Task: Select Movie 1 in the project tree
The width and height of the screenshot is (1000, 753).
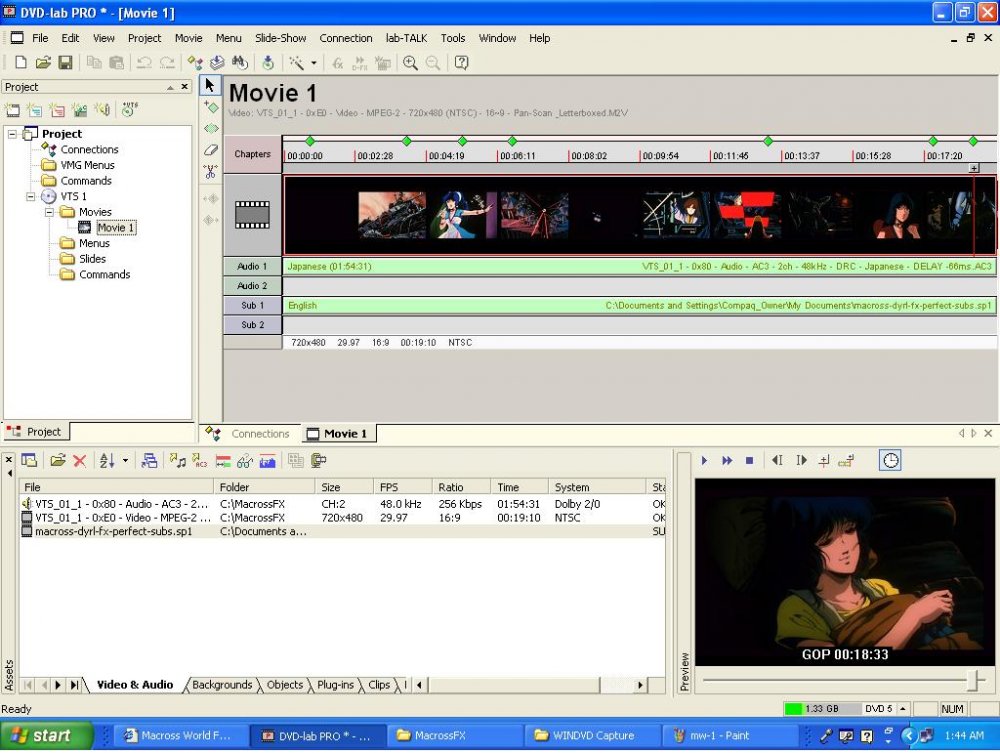Action: tap(115, 228)
